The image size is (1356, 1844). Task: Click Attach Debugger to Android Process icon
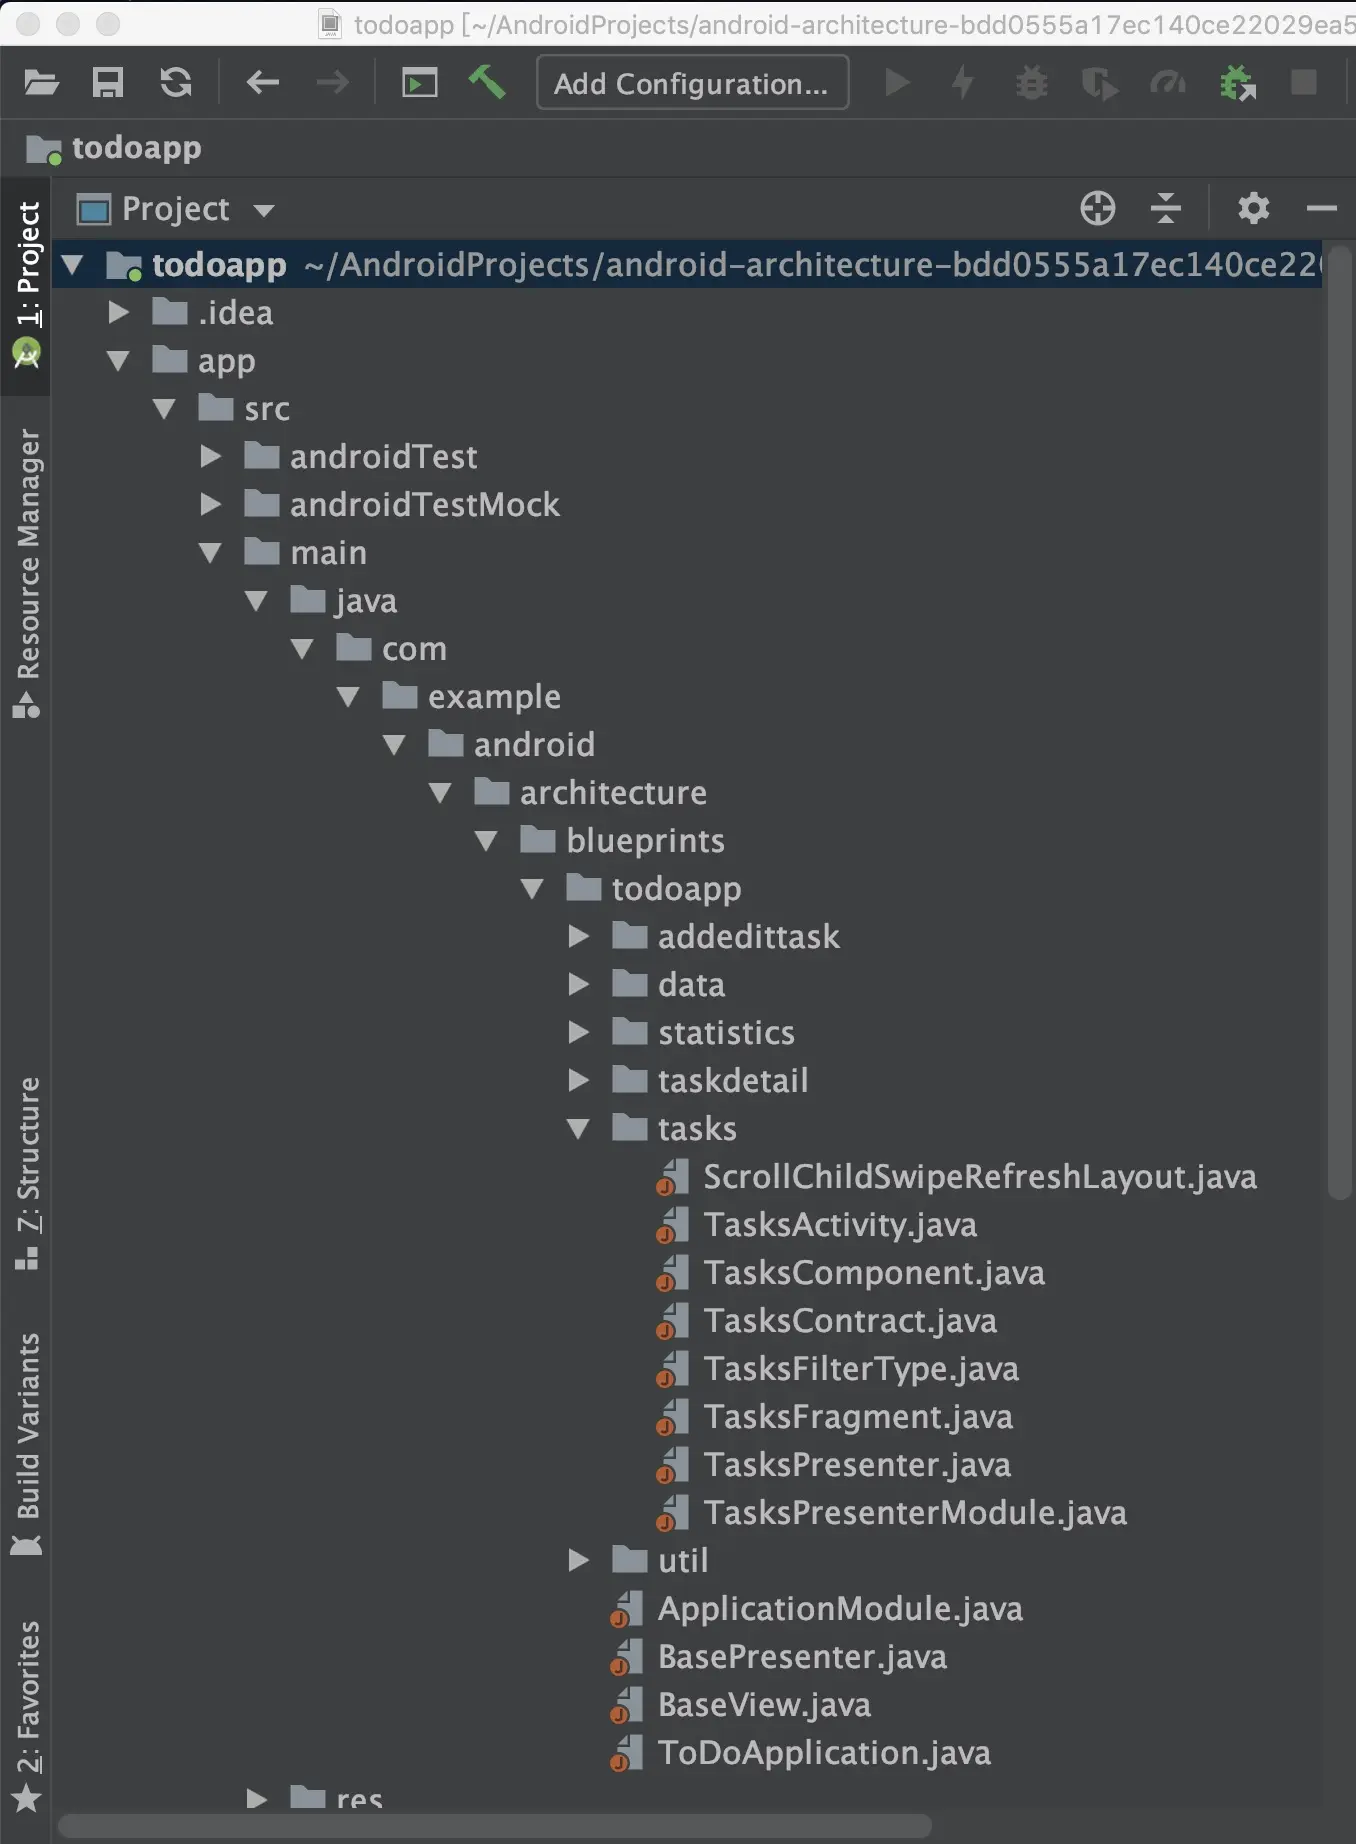point(1238,83)
